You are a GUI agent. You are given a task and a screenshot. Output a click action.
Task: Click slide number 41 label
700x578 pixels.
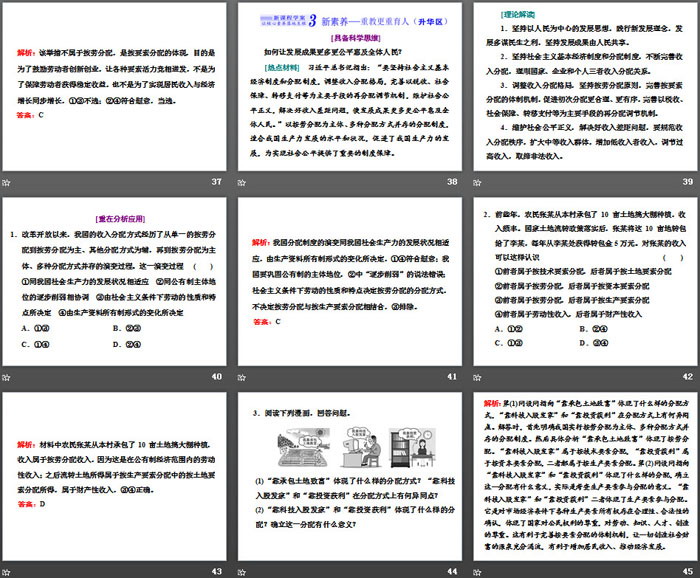click(452, 377)
